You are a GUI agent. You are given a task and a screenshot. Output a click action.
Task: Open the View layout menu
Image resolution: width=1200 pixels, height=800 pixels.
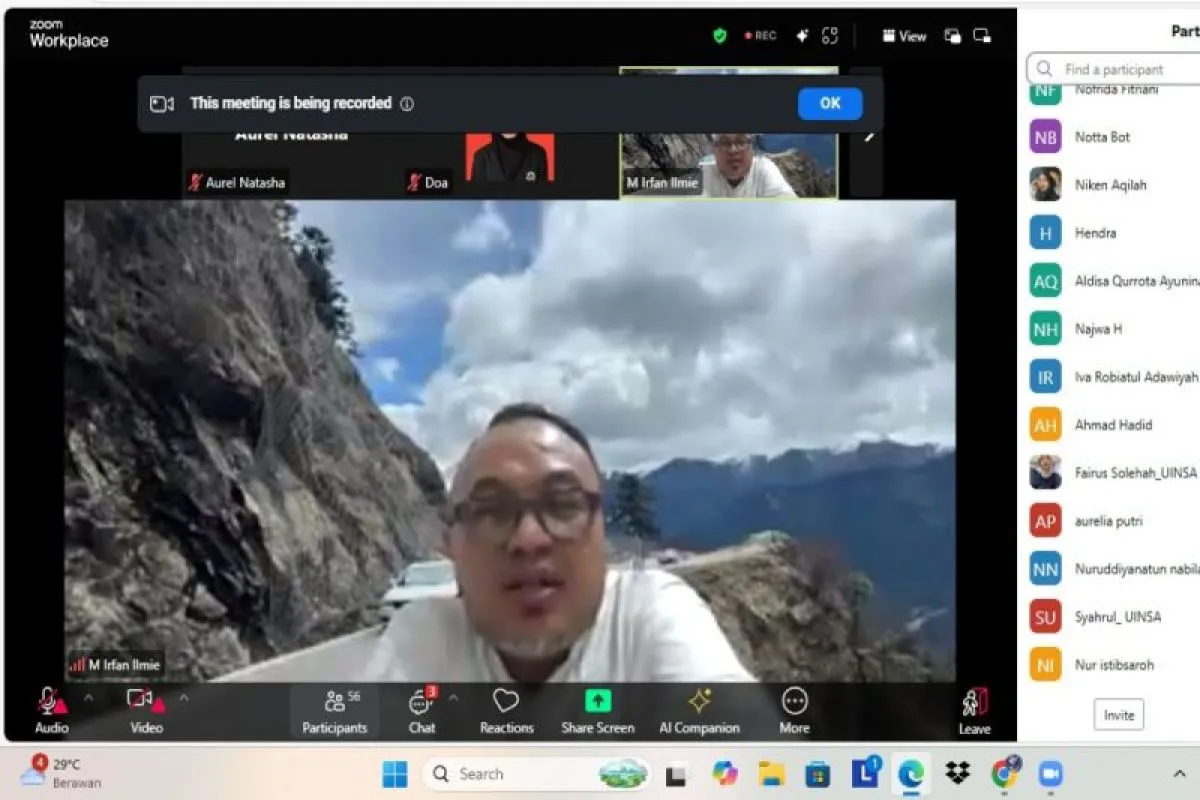904,36
